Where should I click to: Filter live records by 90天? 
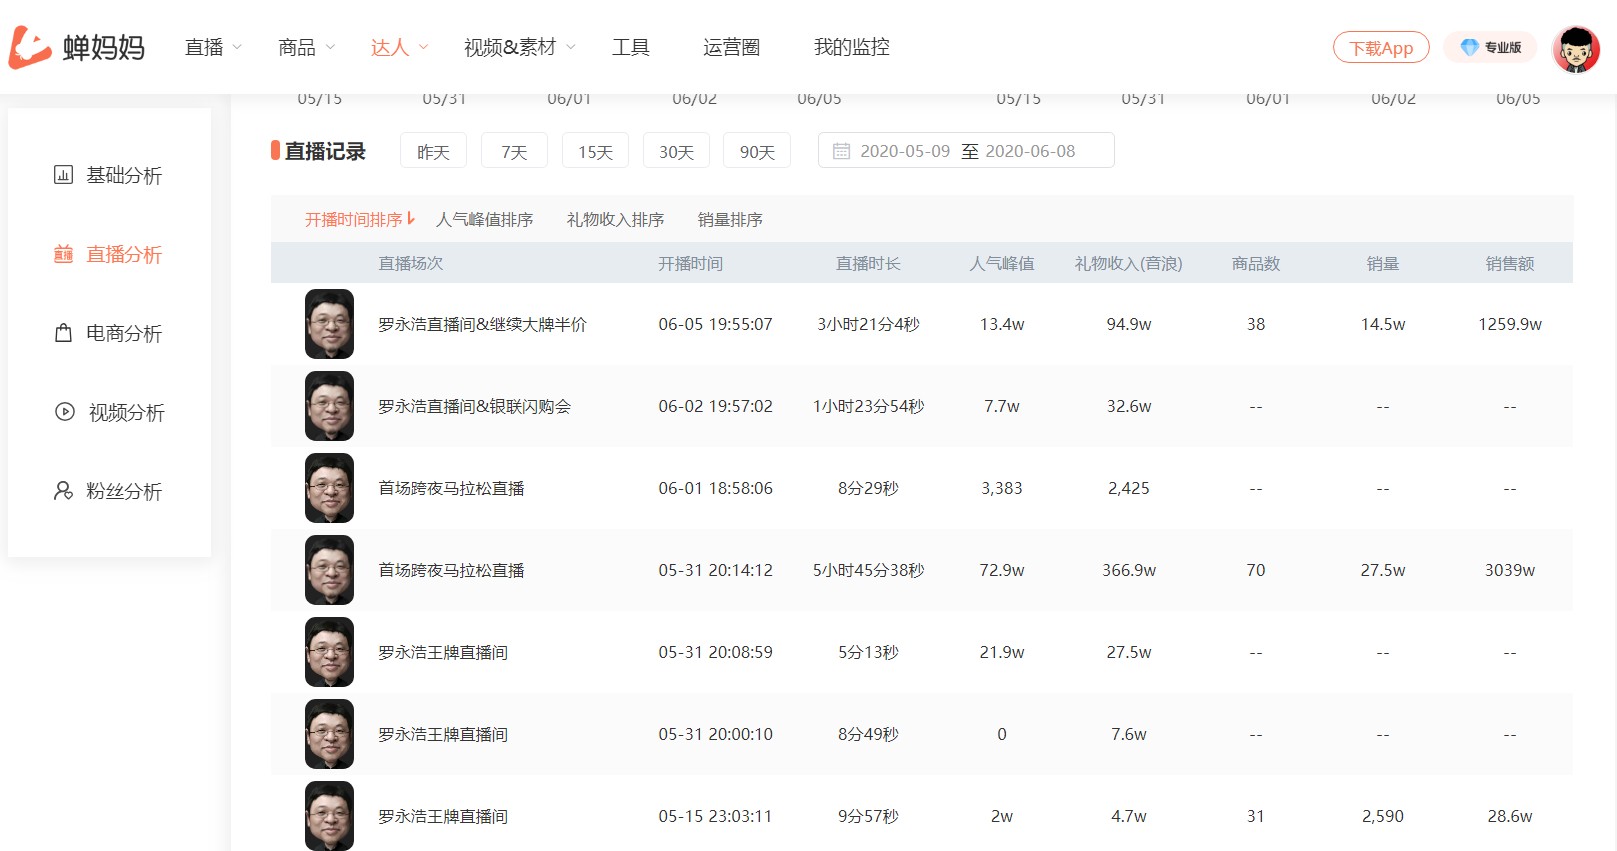[757, 151]
